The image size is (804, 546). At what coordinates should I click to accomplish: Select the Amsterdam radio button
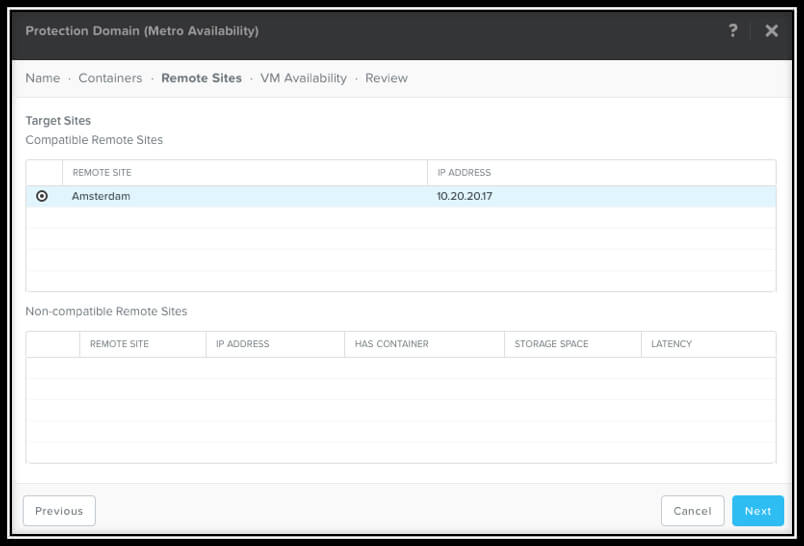pyautogui.click(x=42, y=197)
